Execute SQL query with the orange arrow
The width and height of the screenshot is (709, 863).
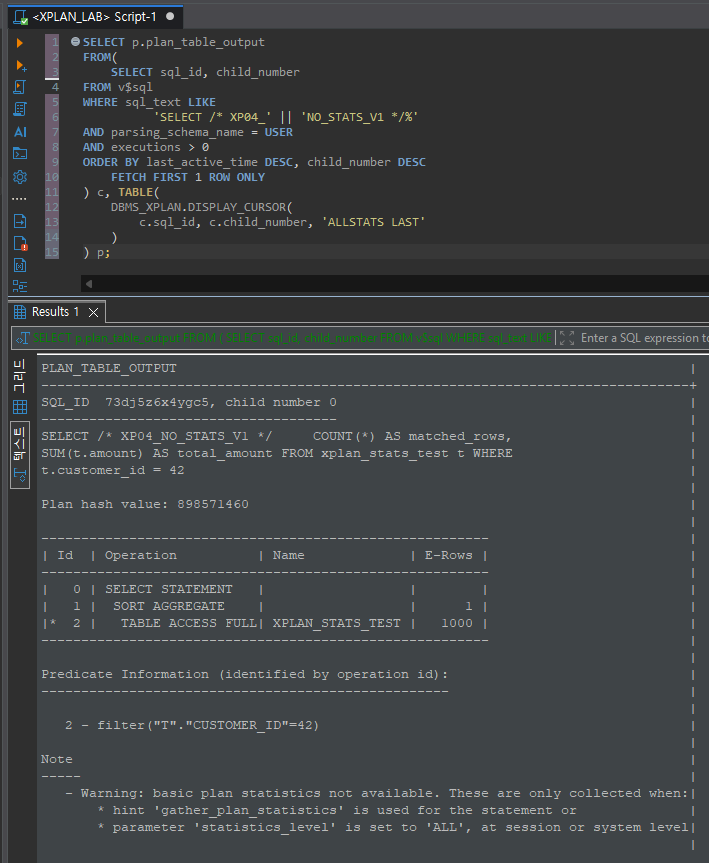(20, 43)
